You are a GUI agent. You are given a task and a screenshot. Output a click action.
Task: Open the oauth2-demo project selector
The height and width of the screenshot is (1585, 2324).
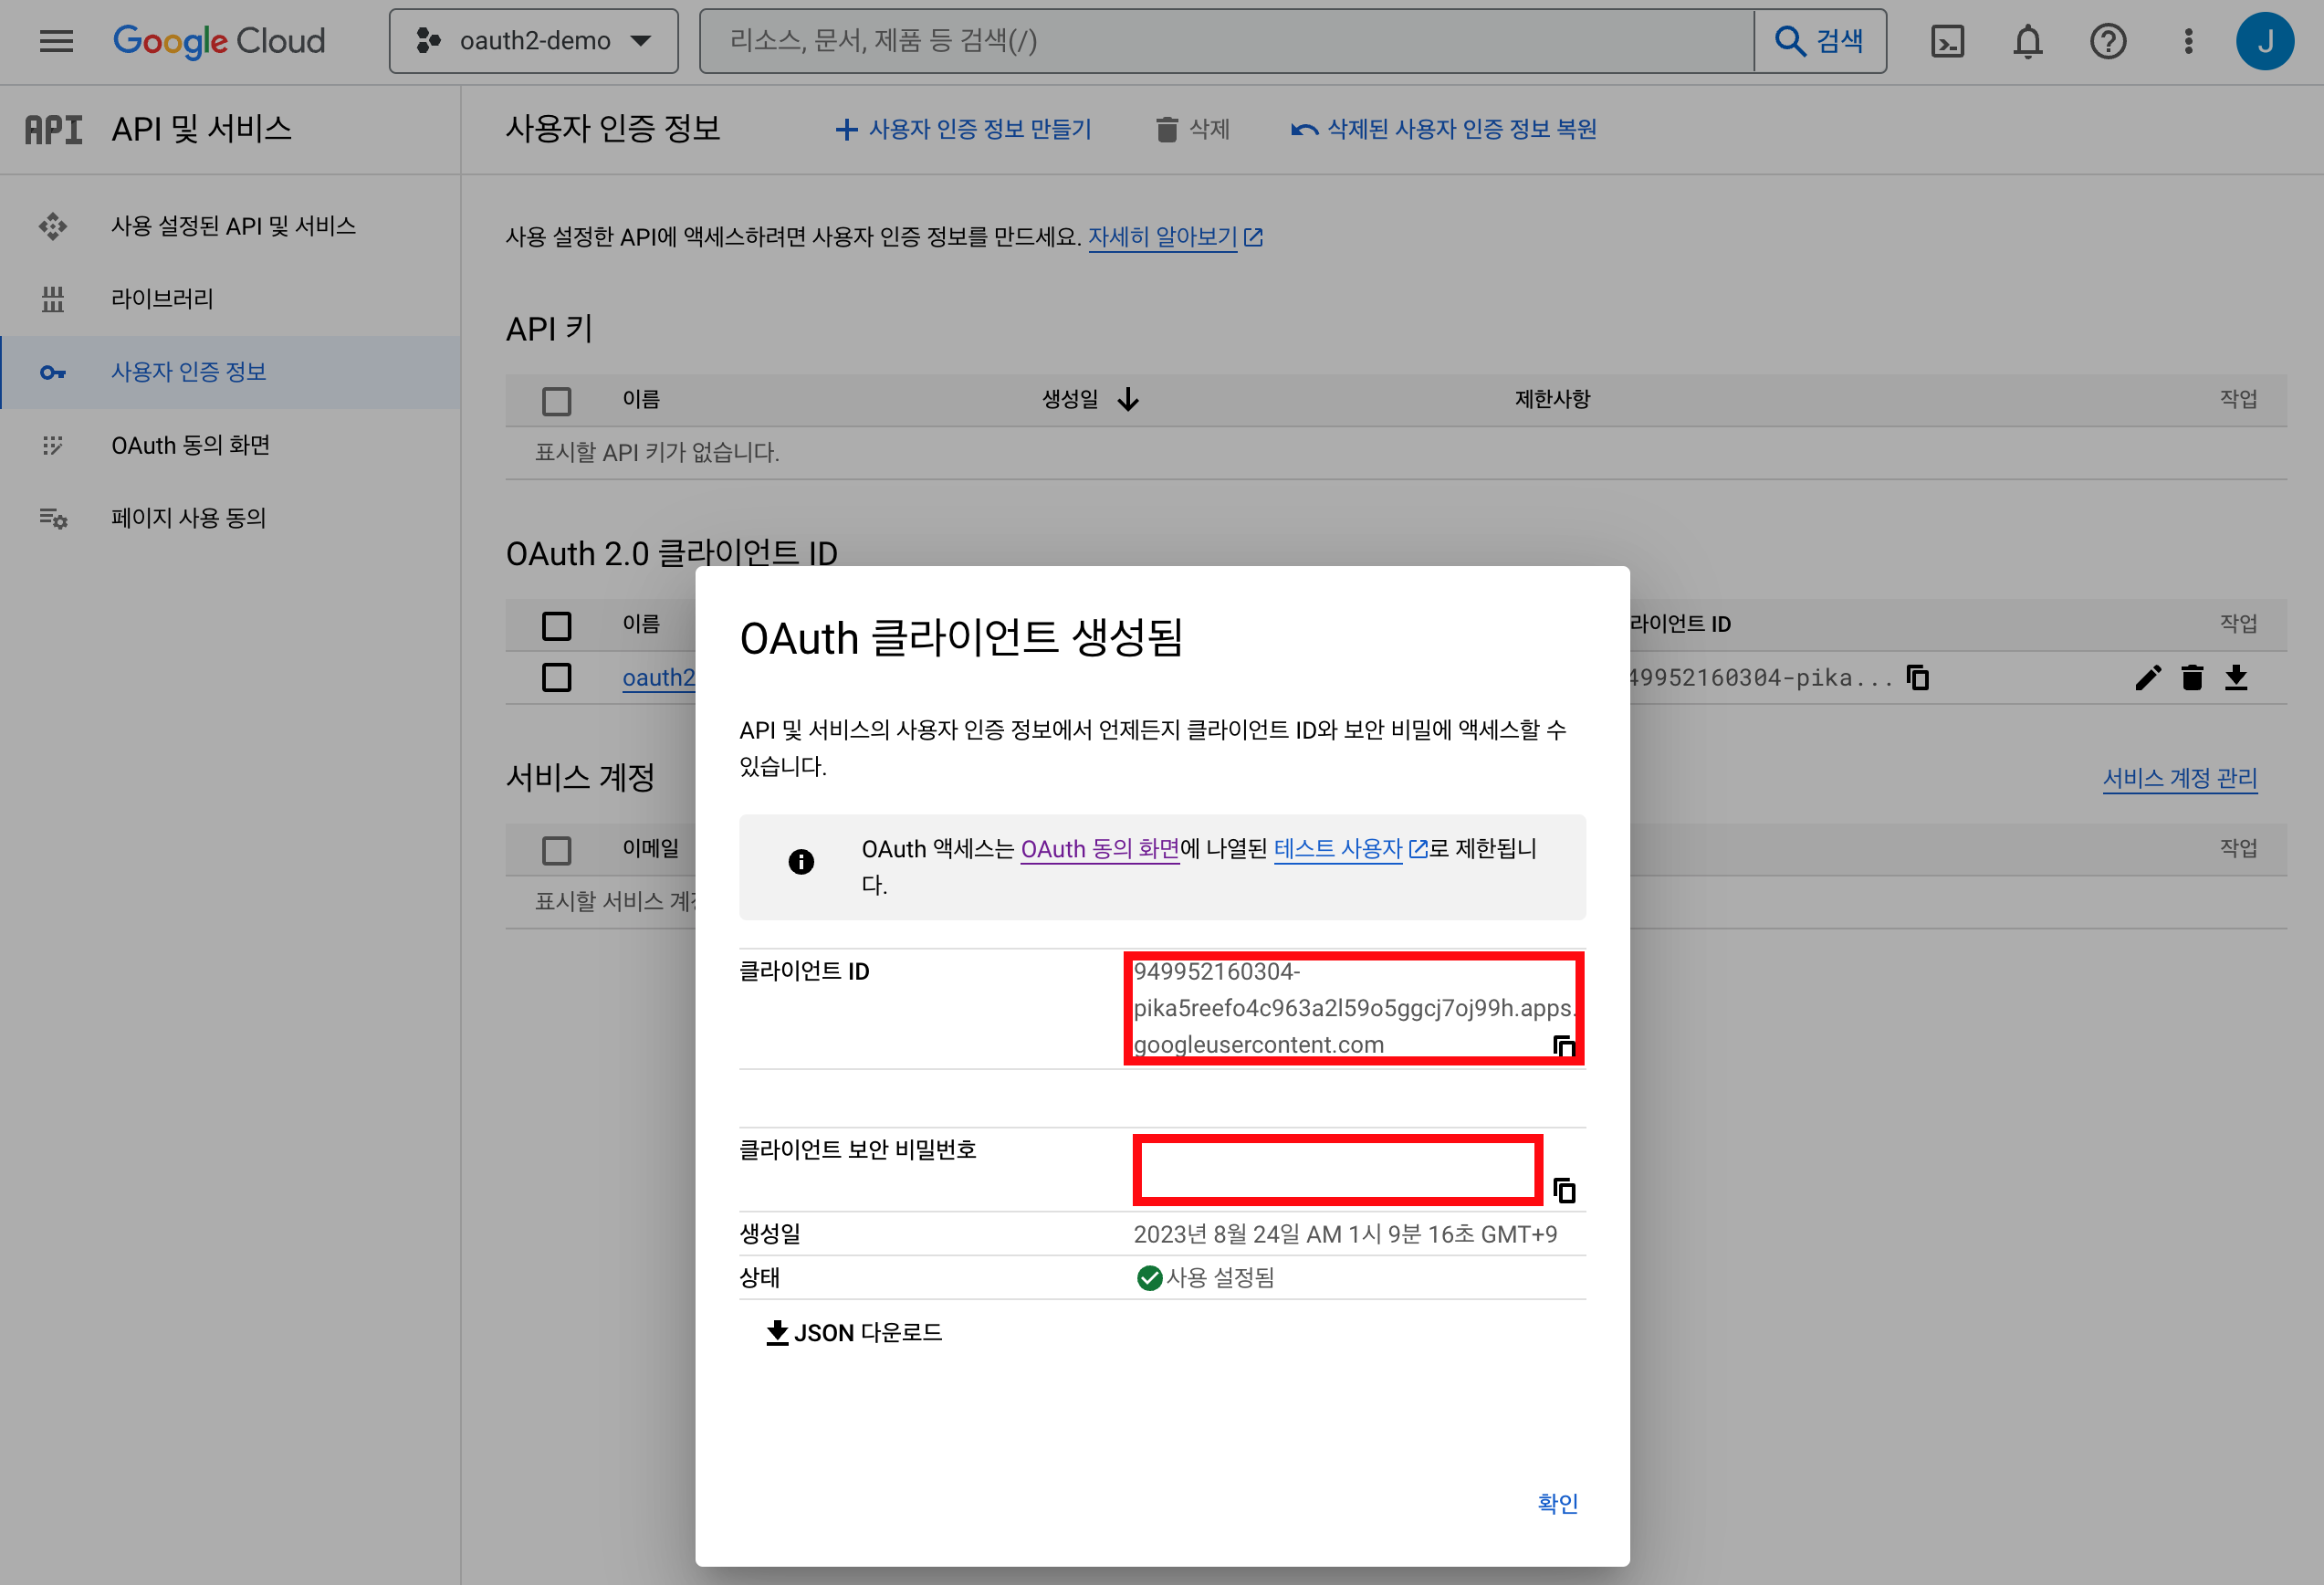(533, 41)
